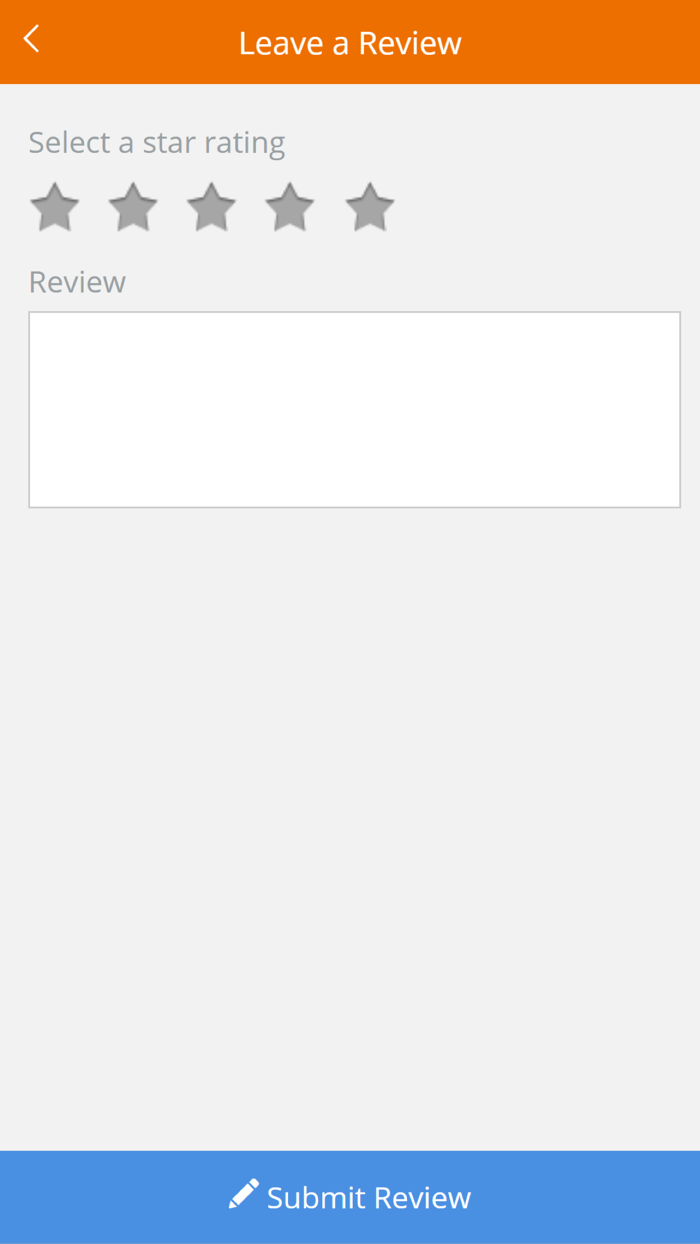Click the orange header bar

(x=350, y=42)
